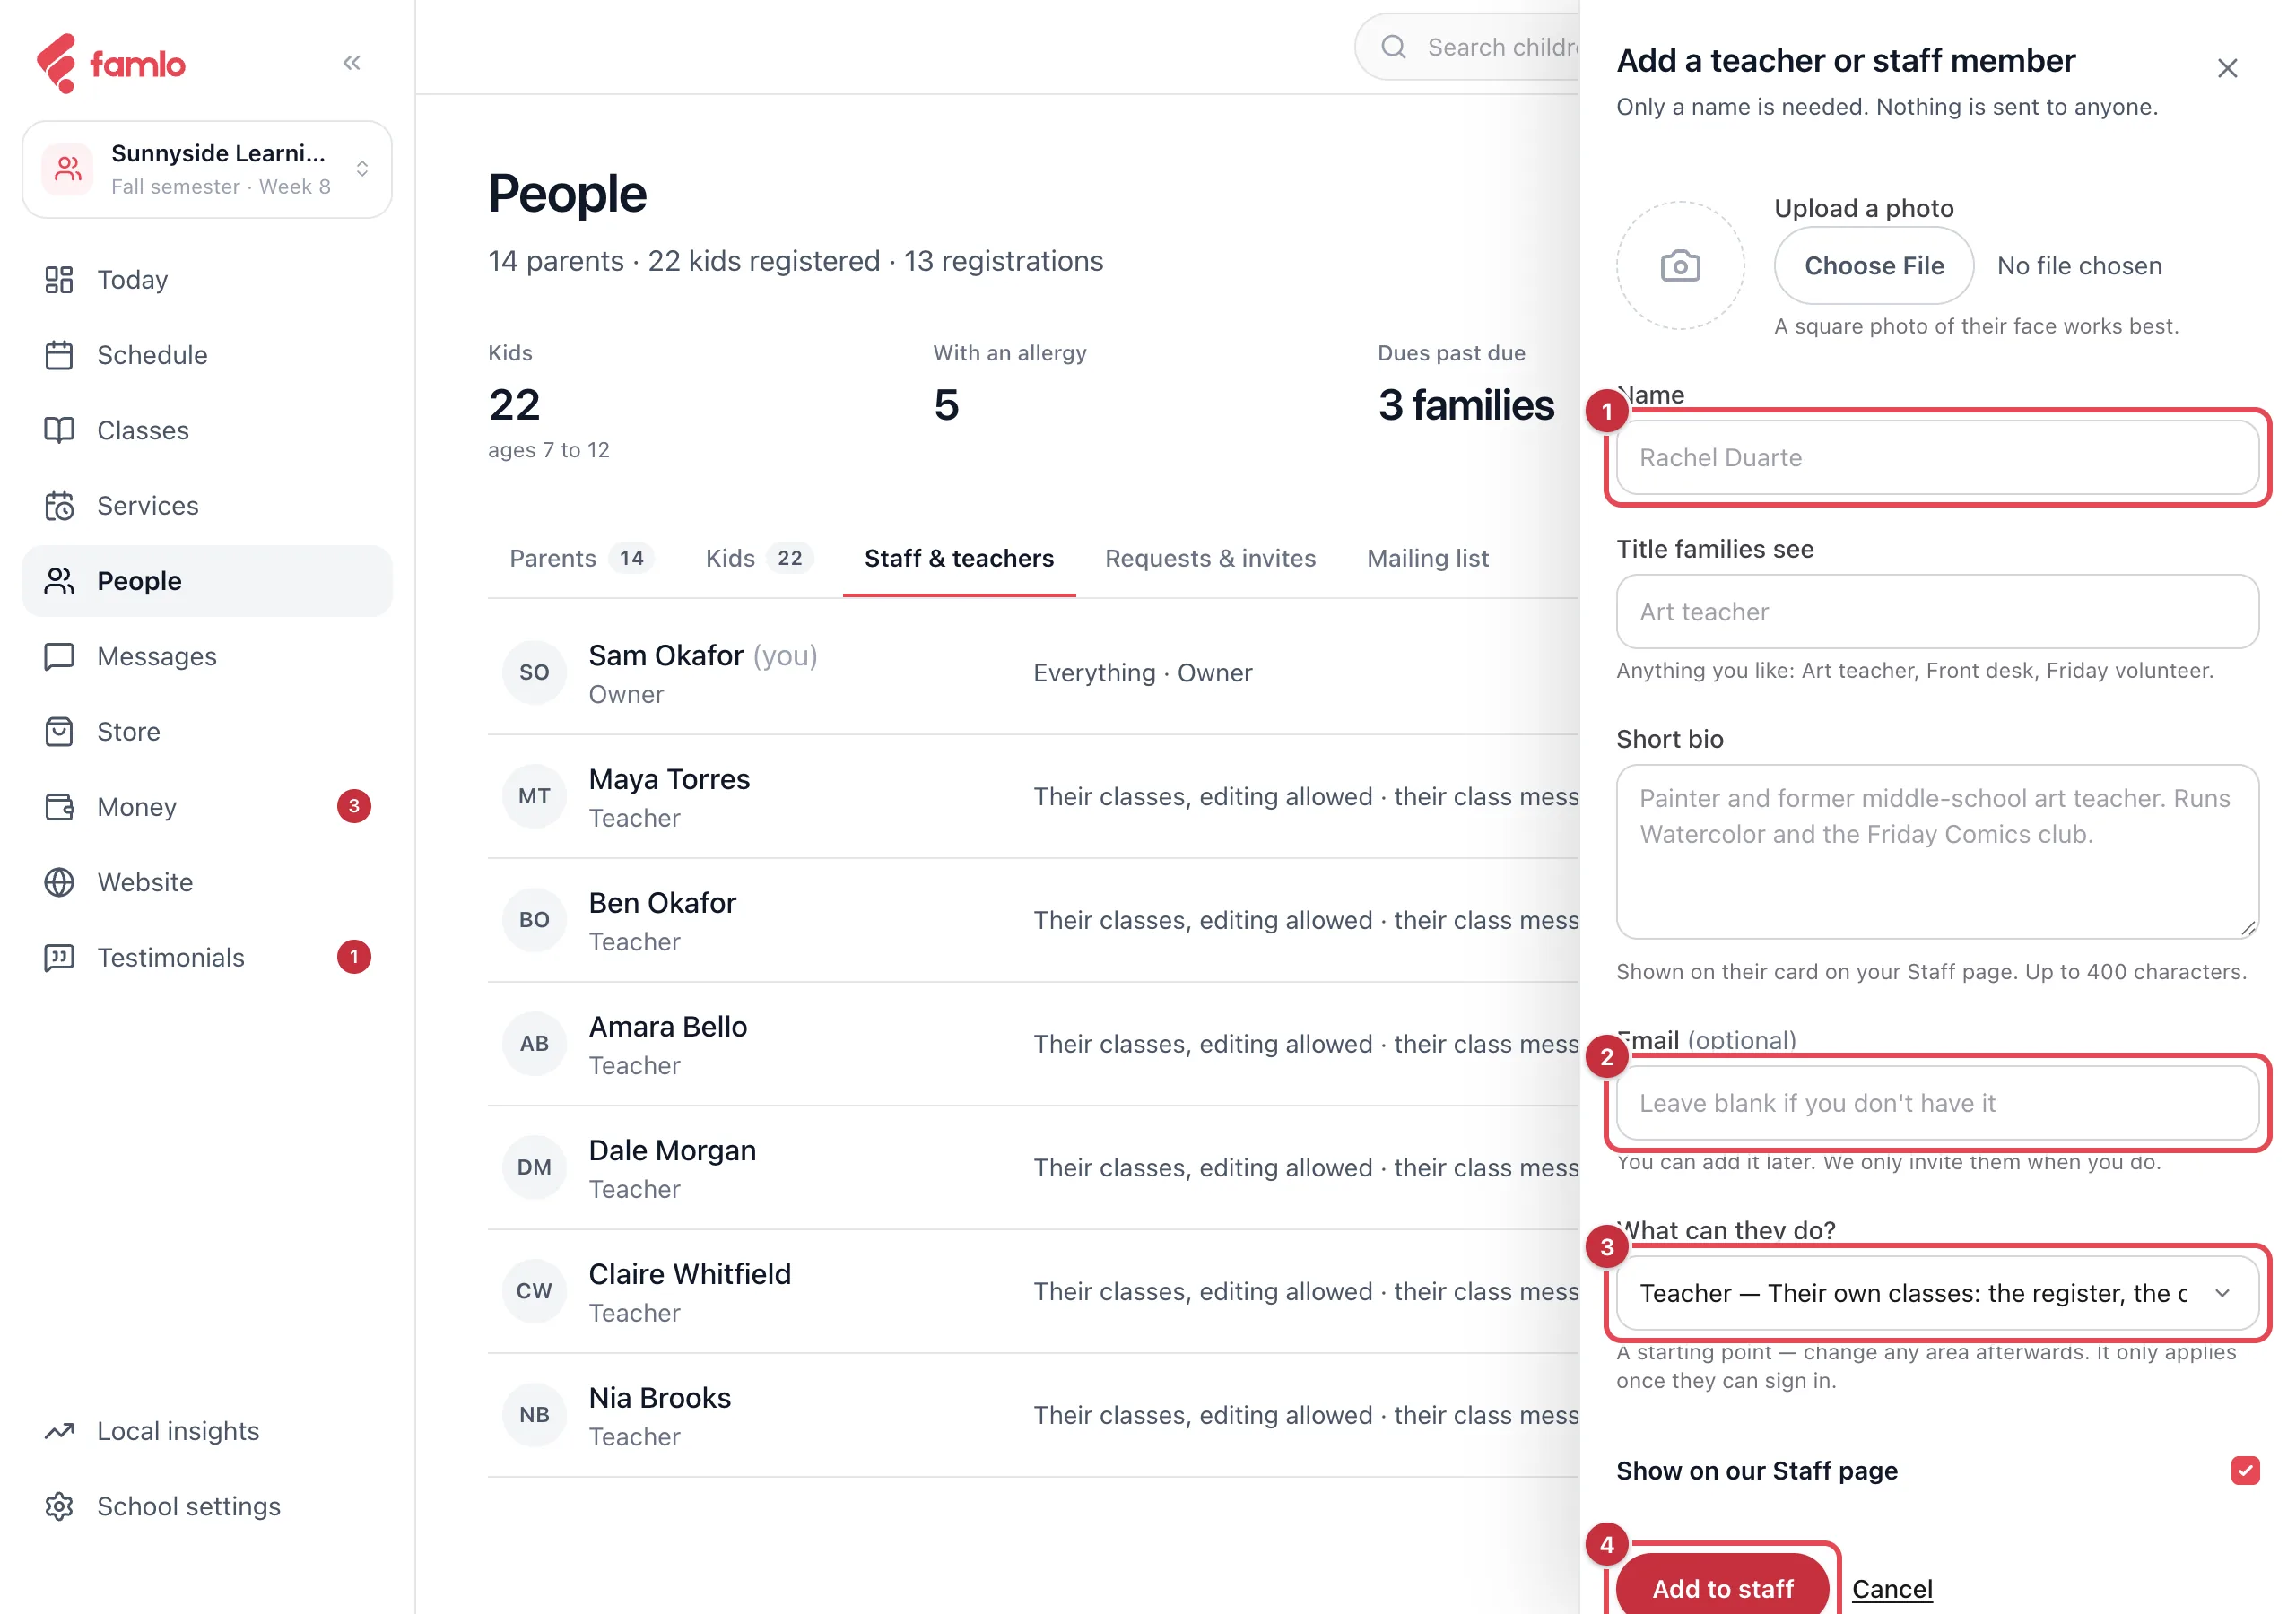The image size is (2296, 1614).
Task: Click the Services calendar-clock icon
Action: point(59,506)
